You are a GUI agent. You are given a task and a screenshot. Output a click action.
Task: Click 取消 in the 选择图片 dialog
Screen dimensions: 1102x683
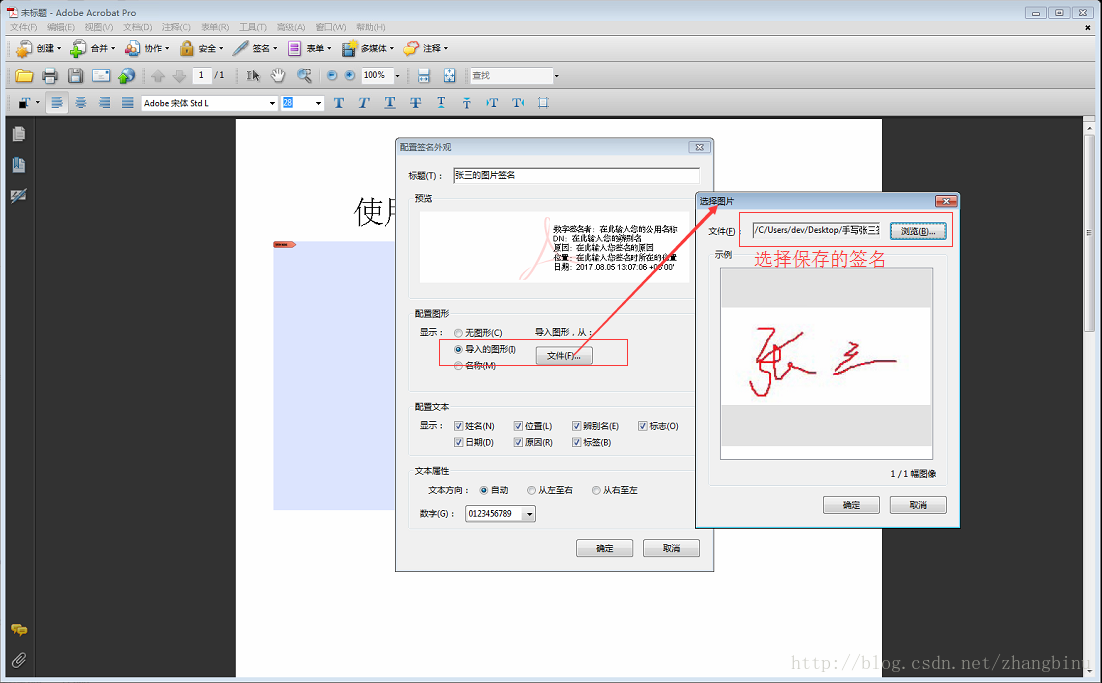[x=918, y=505]
